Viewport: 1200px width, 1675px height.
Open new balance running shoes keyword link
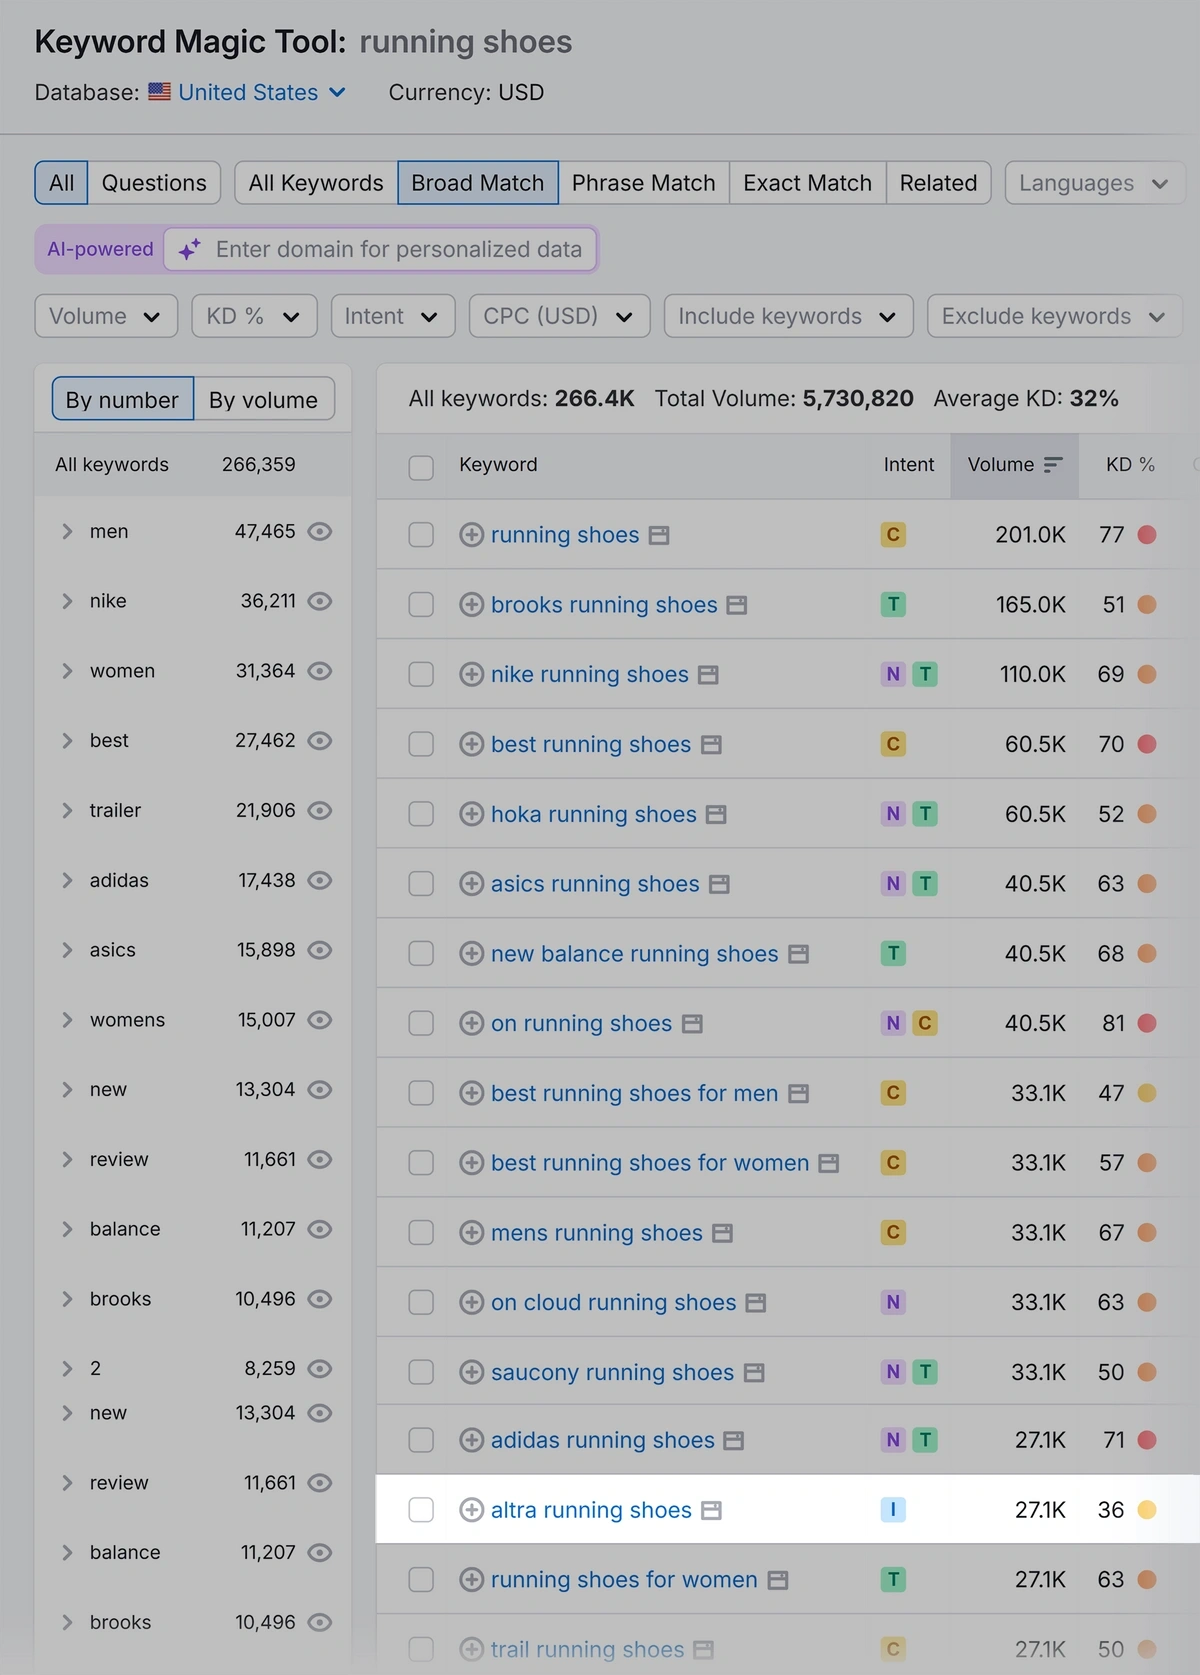[635, 954]
